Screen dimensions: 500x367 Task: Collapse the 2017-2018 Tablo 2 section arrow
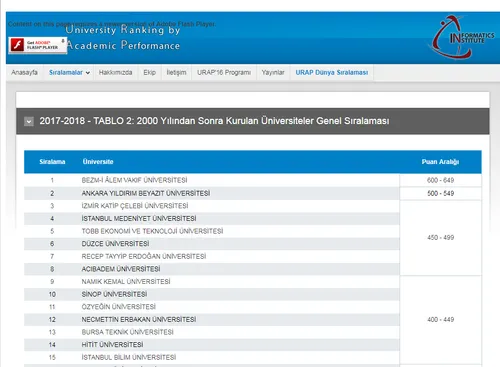click(29, 121)
